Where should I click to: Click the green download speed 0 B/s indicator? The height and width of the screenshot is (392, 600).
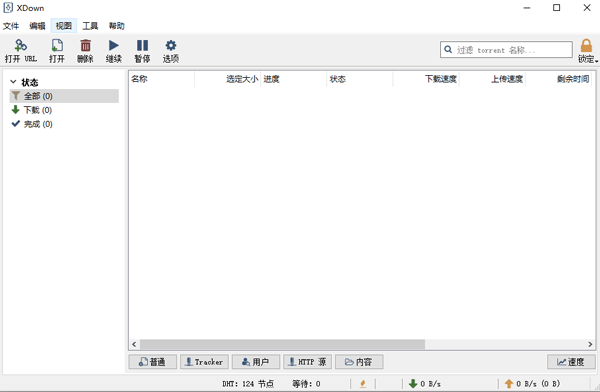425,384
